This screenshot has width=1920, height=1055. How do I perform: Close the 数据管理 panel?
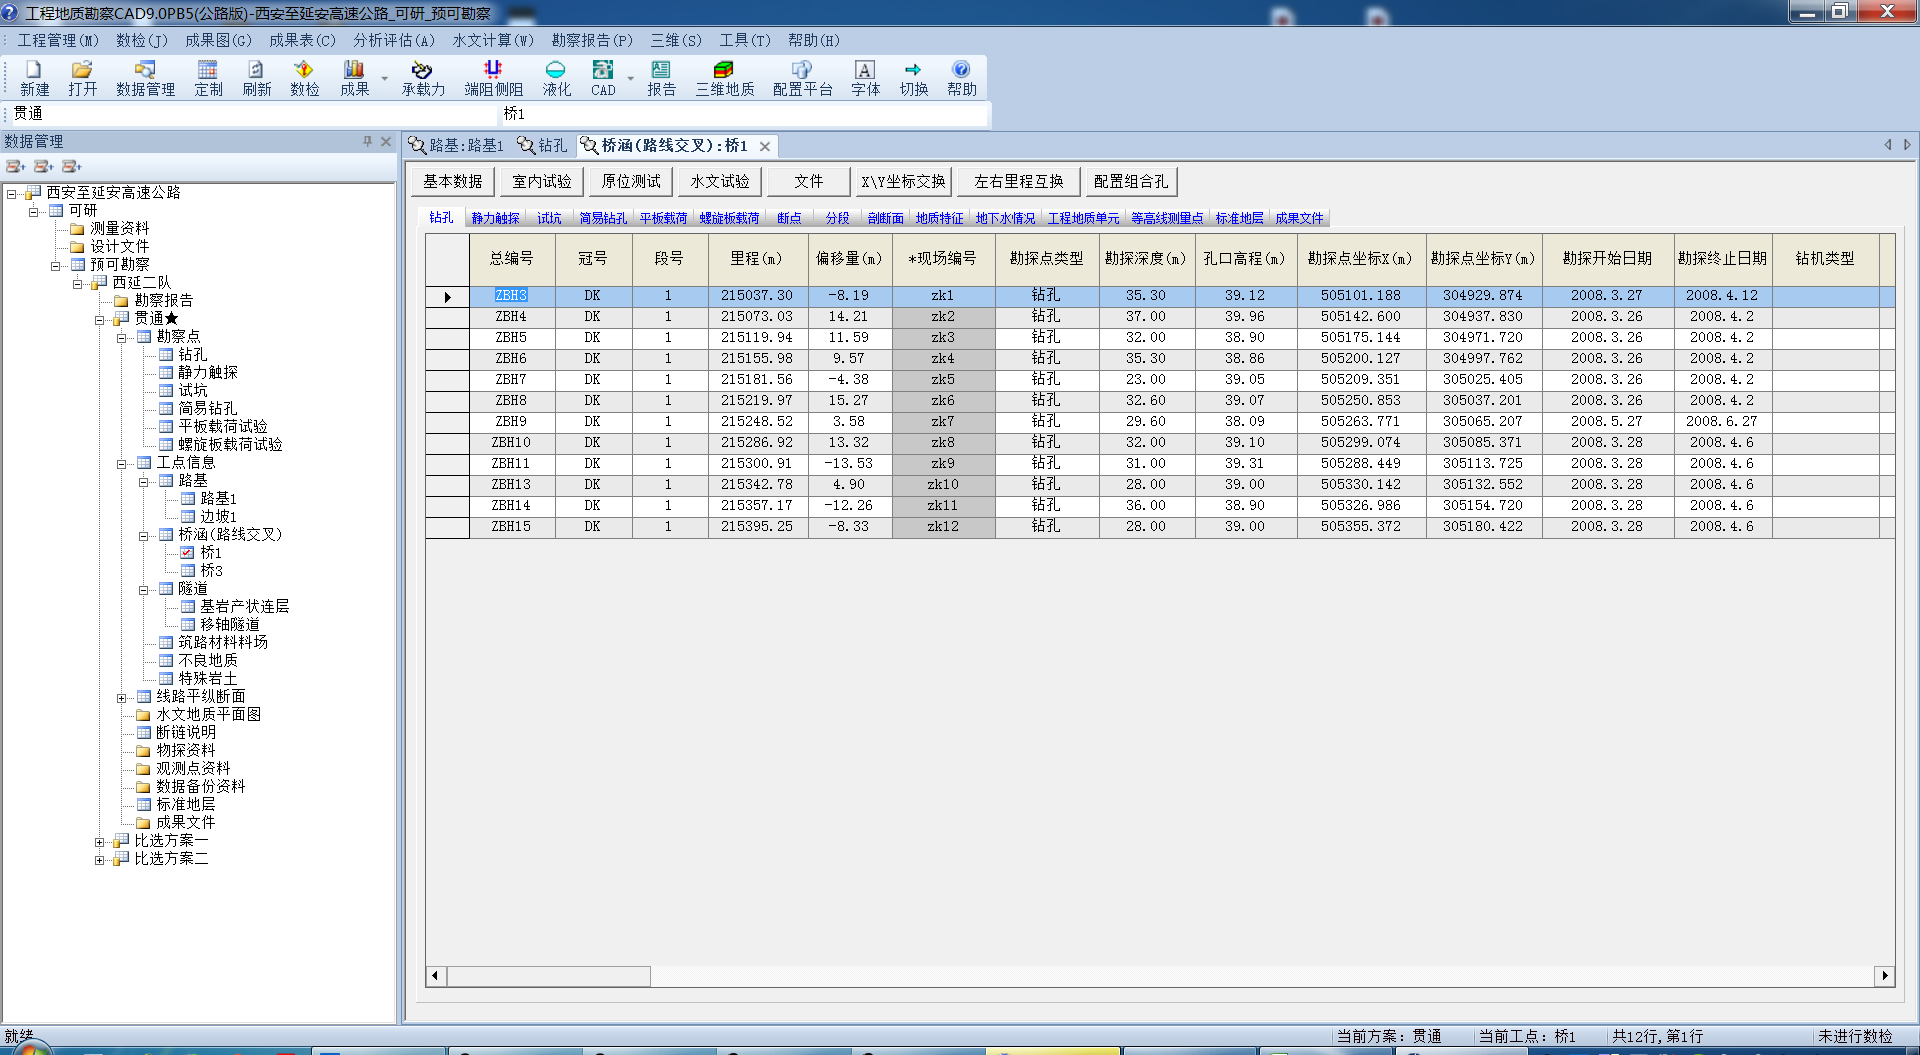pyautogui.click(x=386, y=142)
